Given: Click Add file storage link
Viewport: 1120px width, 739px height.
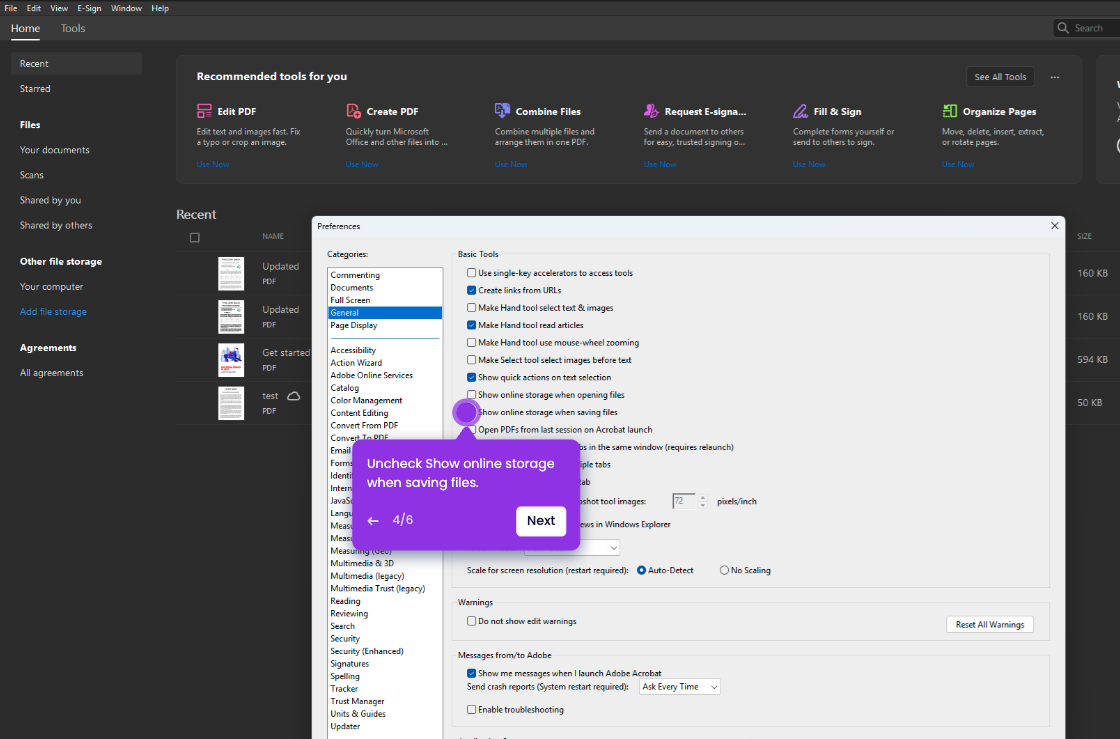Looking at the screenshot, I should pos(53,312).
